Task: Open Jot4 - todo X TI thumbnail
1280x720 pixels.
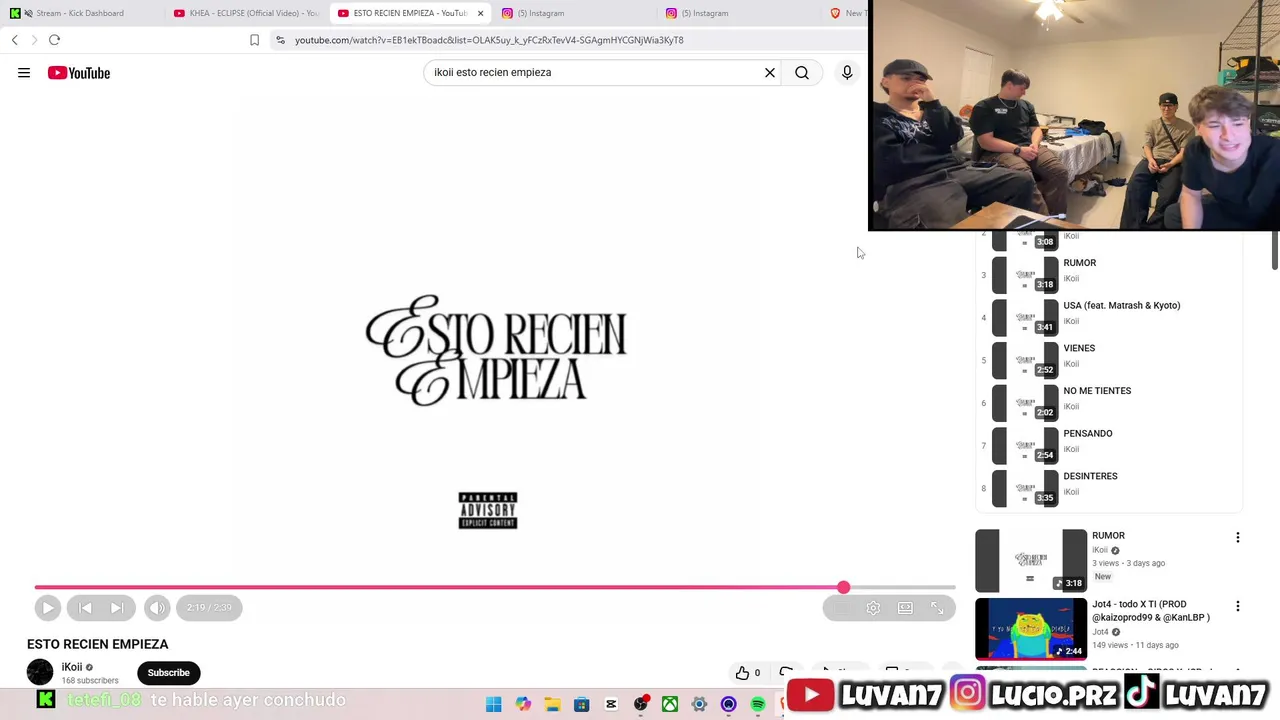Action: pyautogui.click(x=1031, y=629)
